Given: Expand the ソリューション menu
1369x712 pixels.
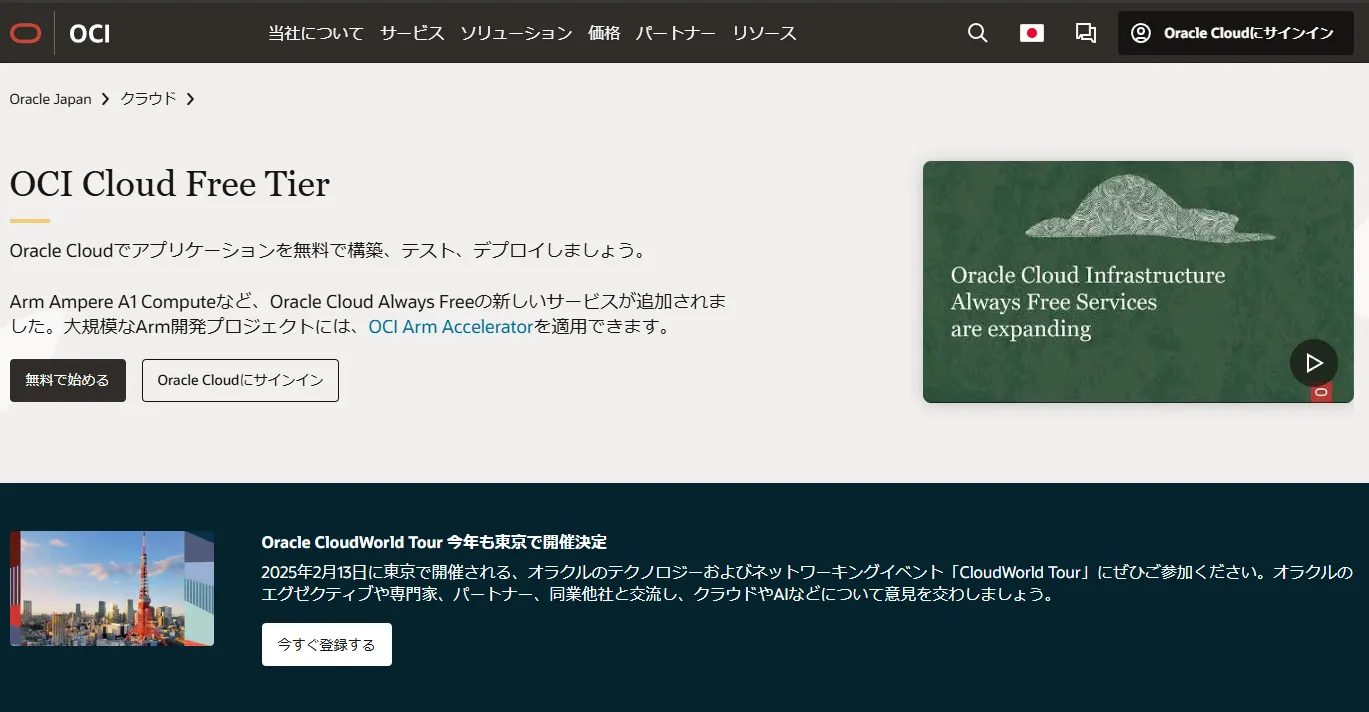Looking at the screenshot, I should (x=516, y=33).
